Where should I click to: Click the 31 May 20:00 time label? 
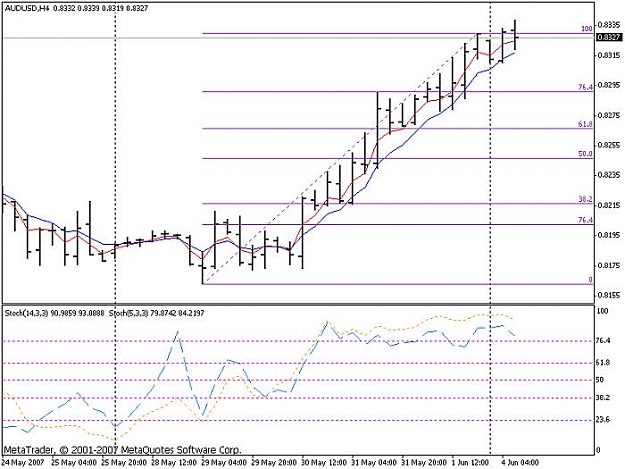click(x=424, y=463)
